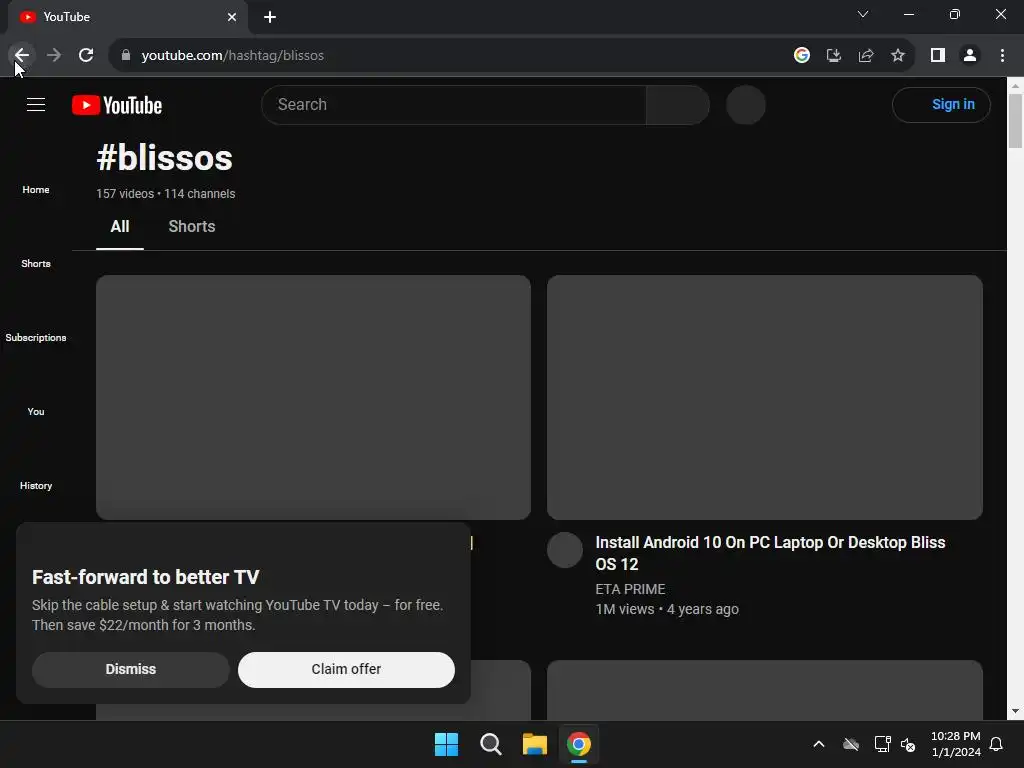Go back using the browser back arrow
The image size is (1024, 768).
22,56
